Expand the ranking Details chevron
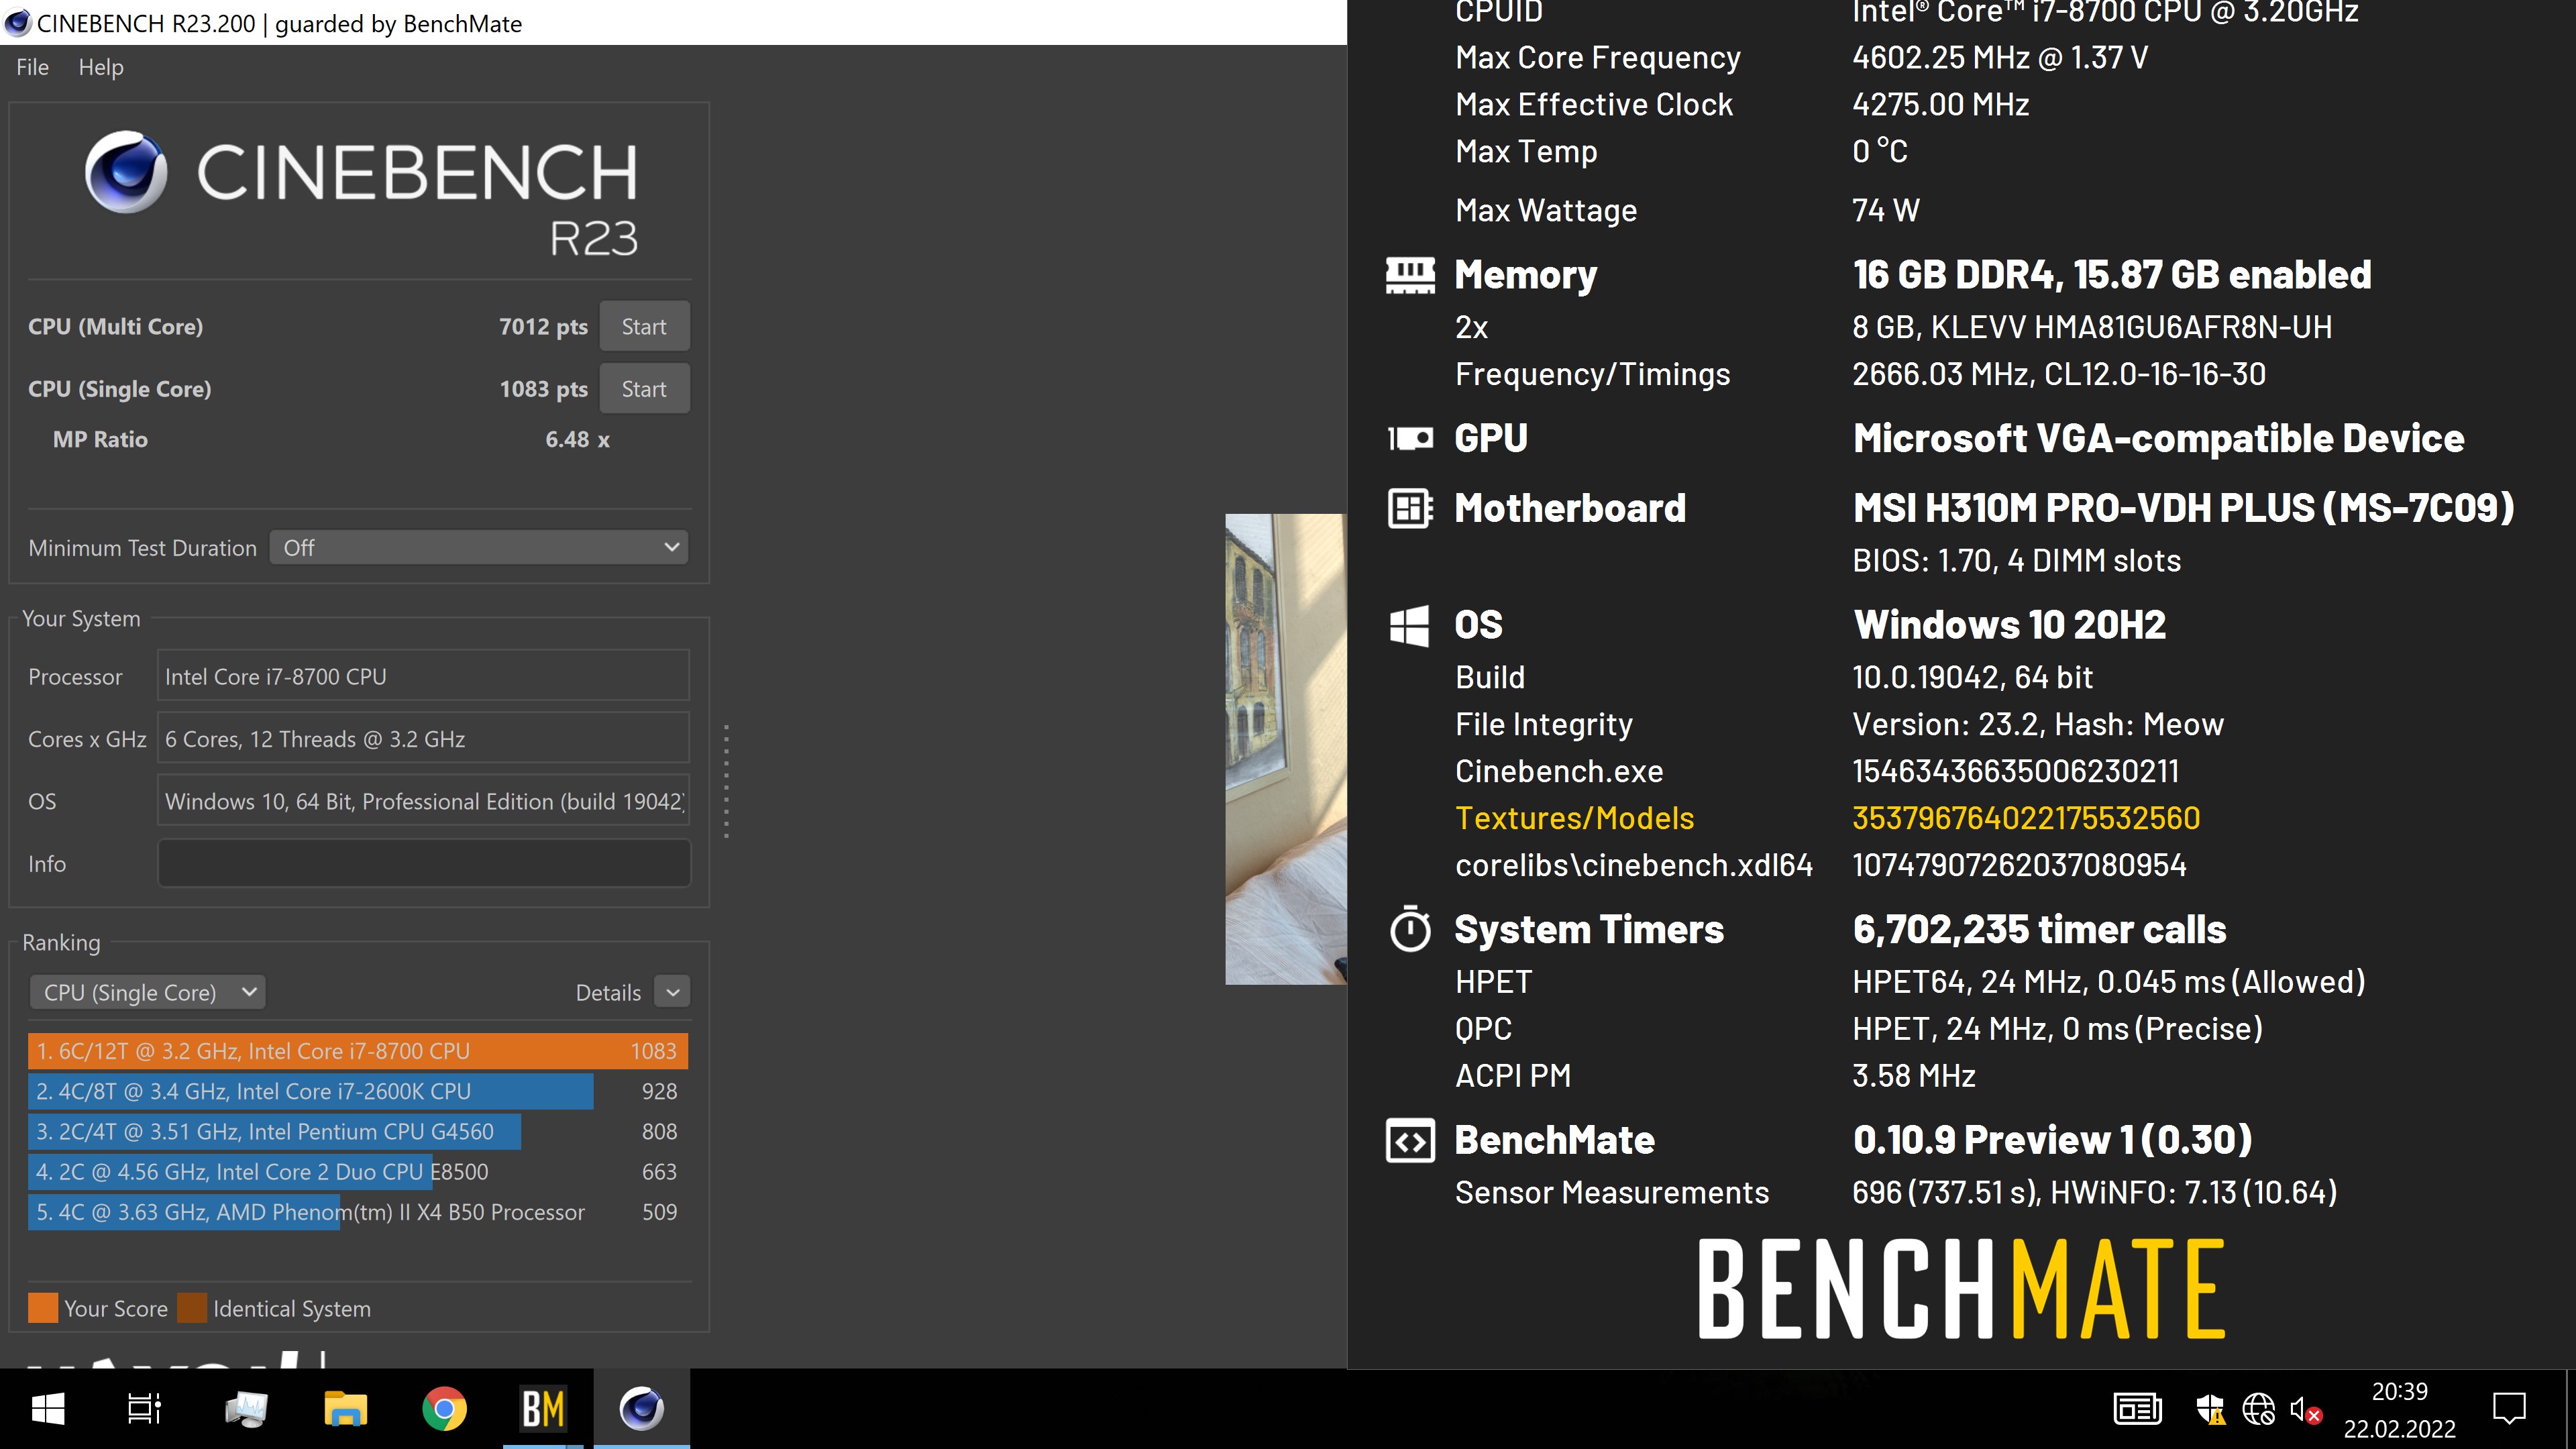Viewport: 2576px width, 1449px height. click(x=673, y=992)
